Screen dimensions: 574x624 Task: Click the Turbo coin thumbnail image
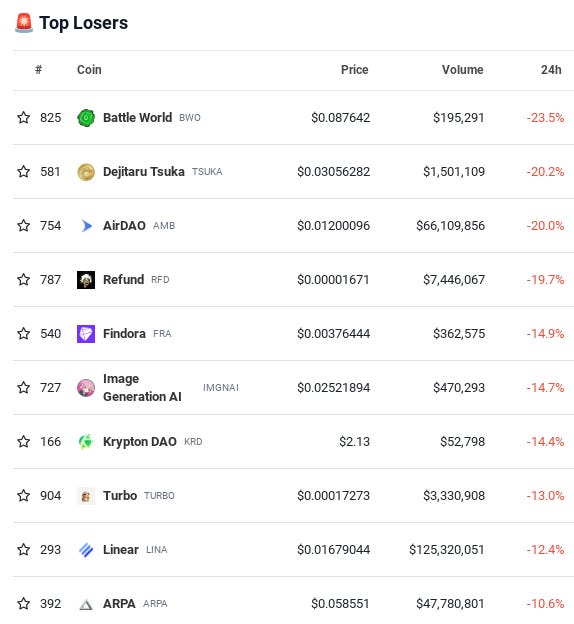[x=86, y=496]
